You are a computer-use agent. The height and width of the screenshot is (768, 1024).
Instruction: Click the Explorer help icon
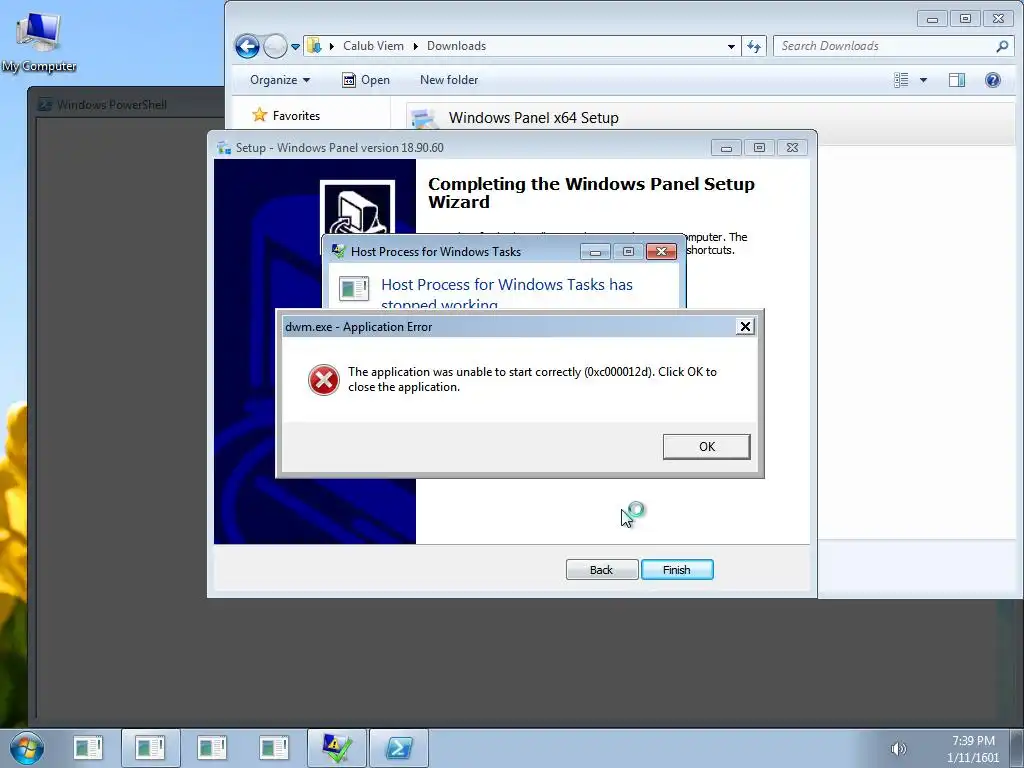pyautogui.click(x=993, y=80)
